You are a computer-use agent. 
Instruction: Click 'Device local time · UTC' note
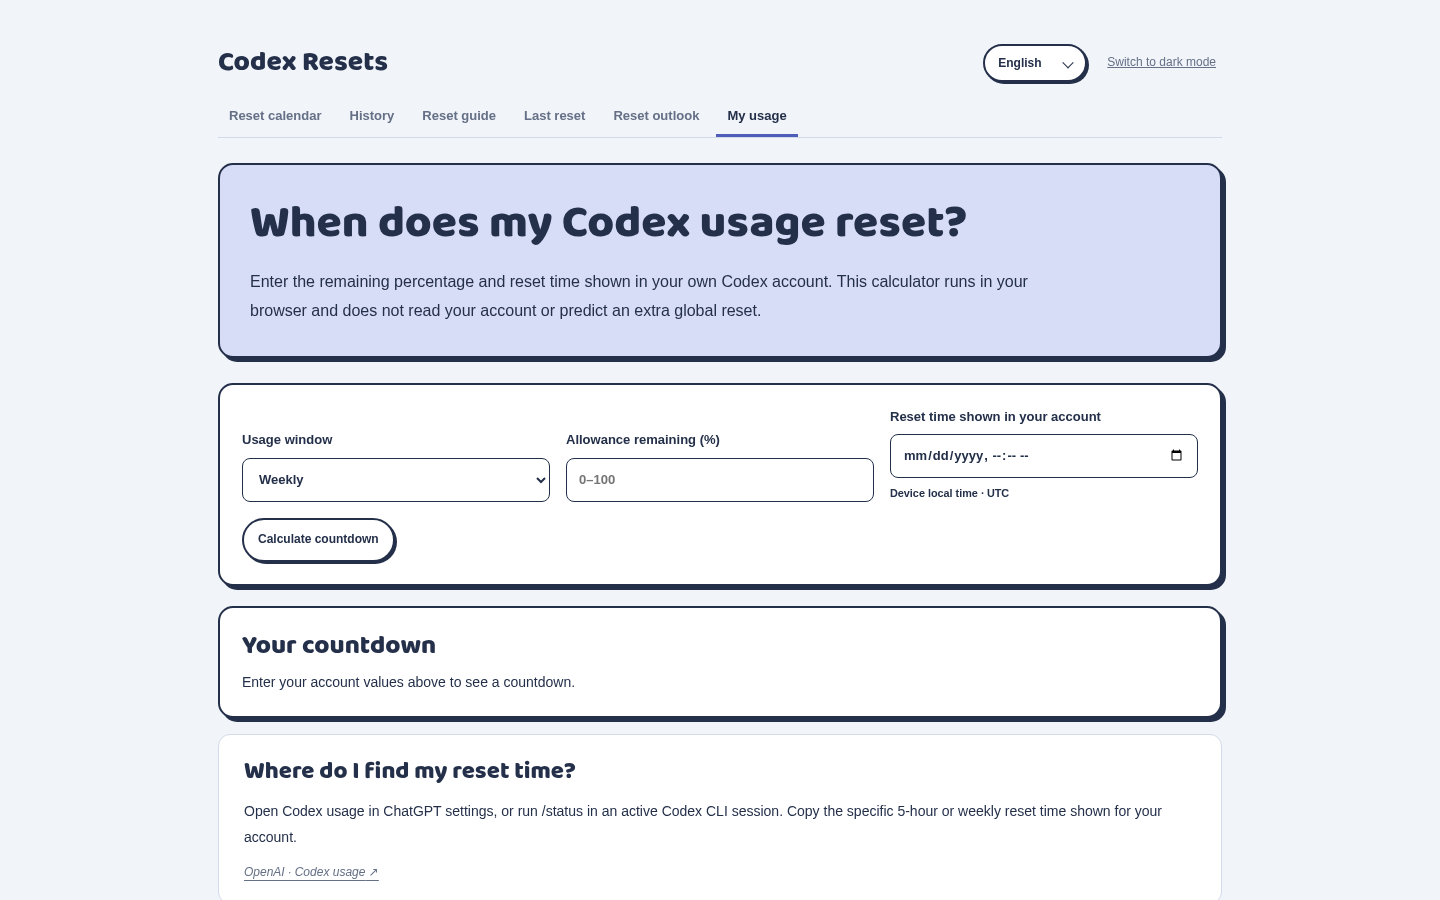coord(949,493)
